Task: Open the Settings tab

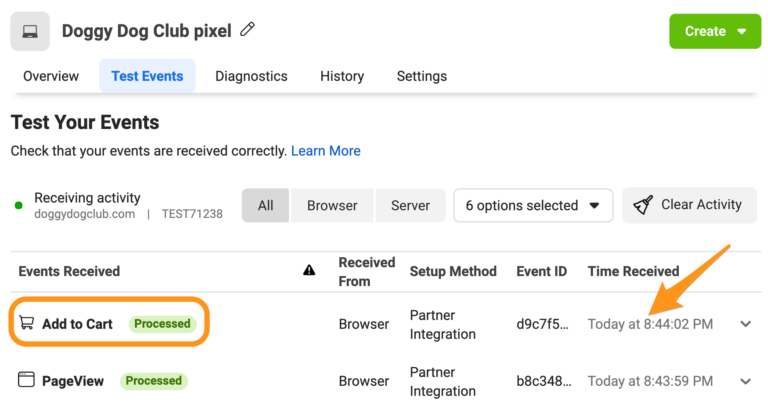Action: (x=422, y=76)
